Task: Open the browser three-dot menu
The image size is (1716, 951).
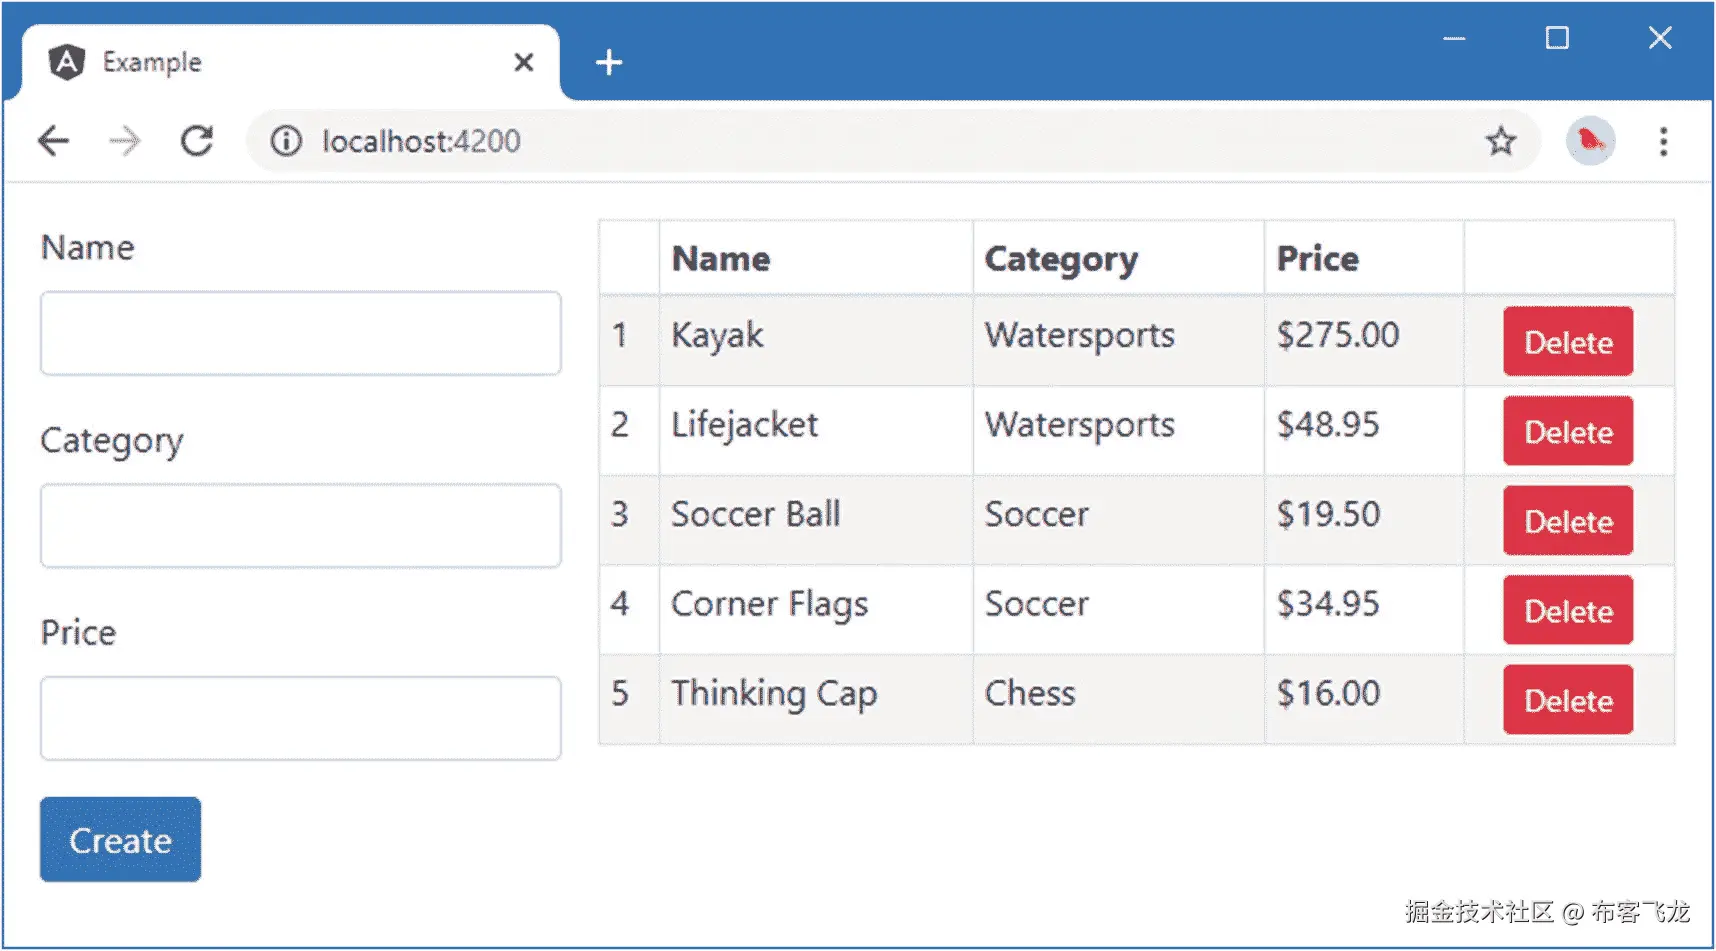Action: (x=1663, y=141)
